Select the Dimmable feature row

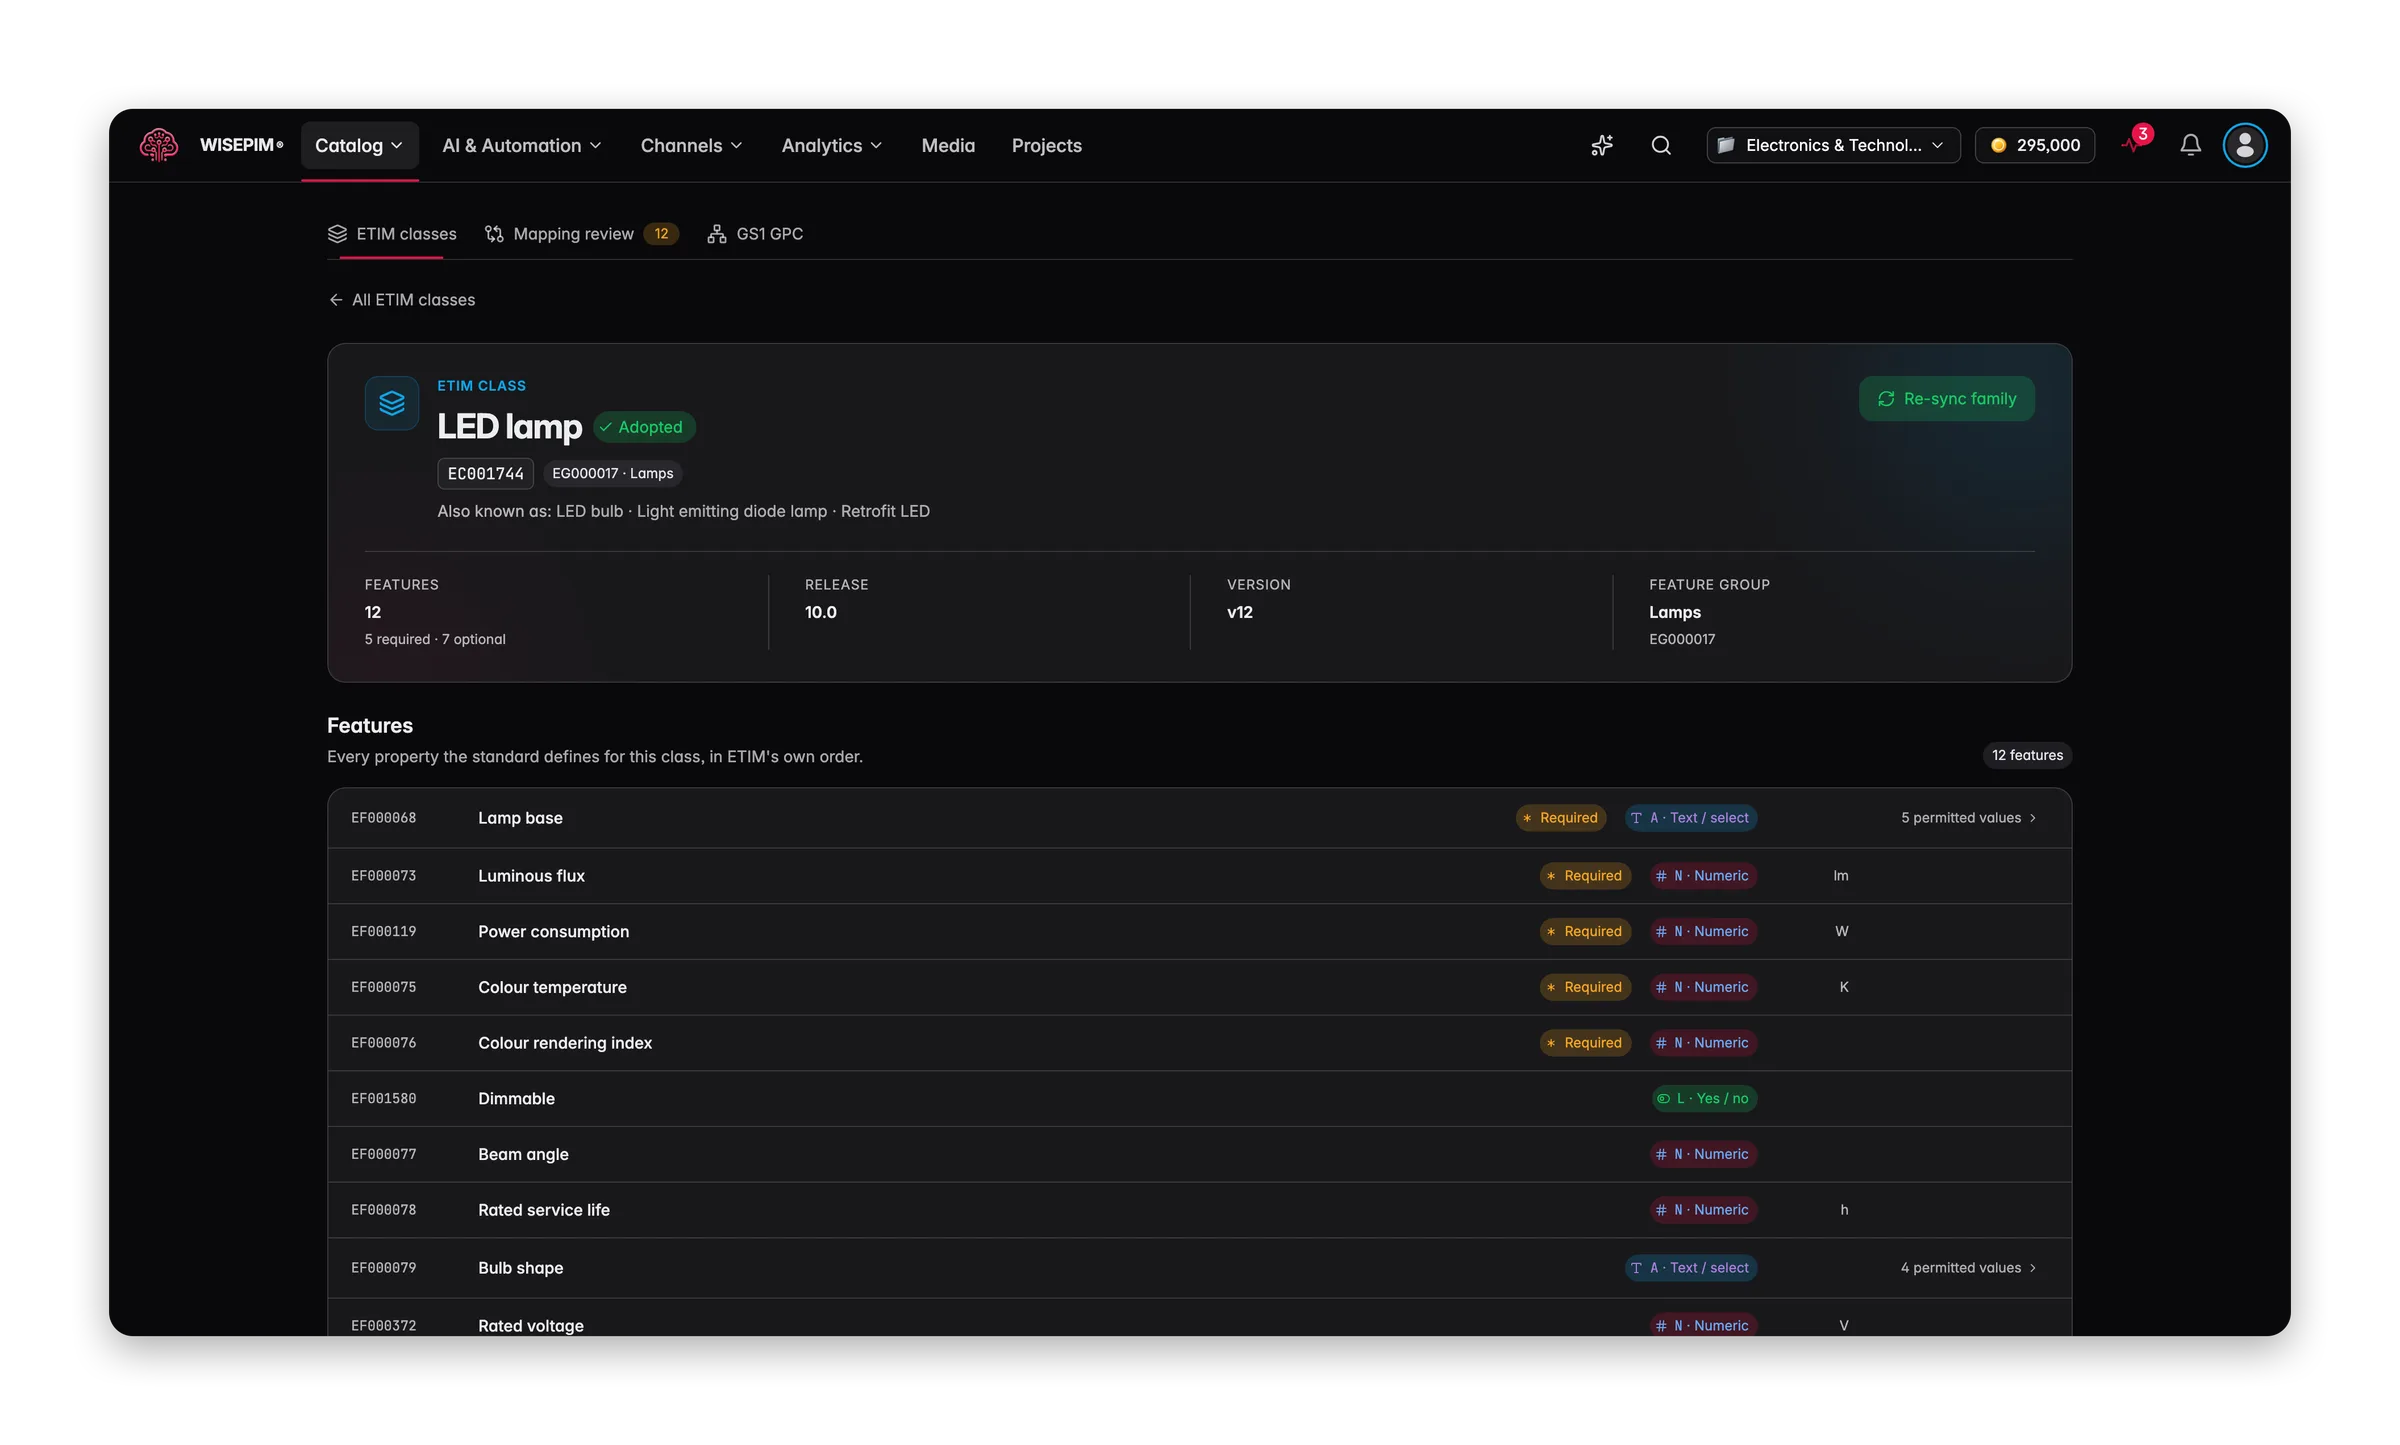pyautogui.click(x=1199, y=1098)
